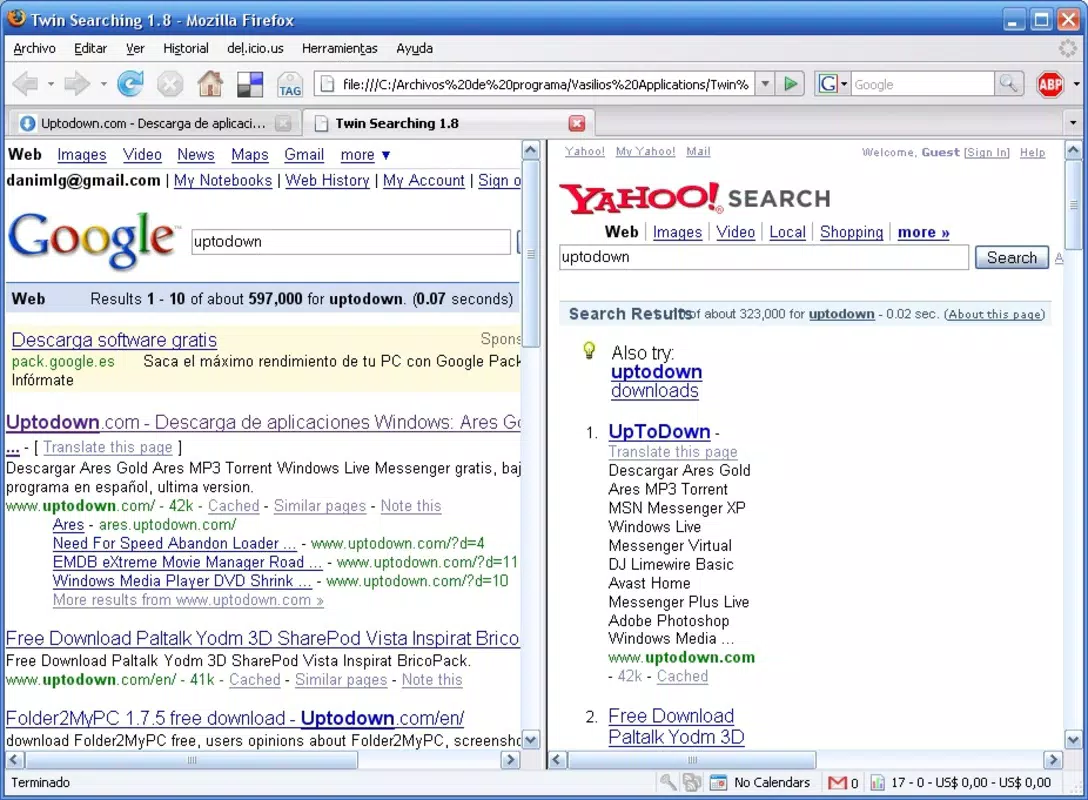Open the Ayuda menu
1088x800 pixels.
coord(414,48)
